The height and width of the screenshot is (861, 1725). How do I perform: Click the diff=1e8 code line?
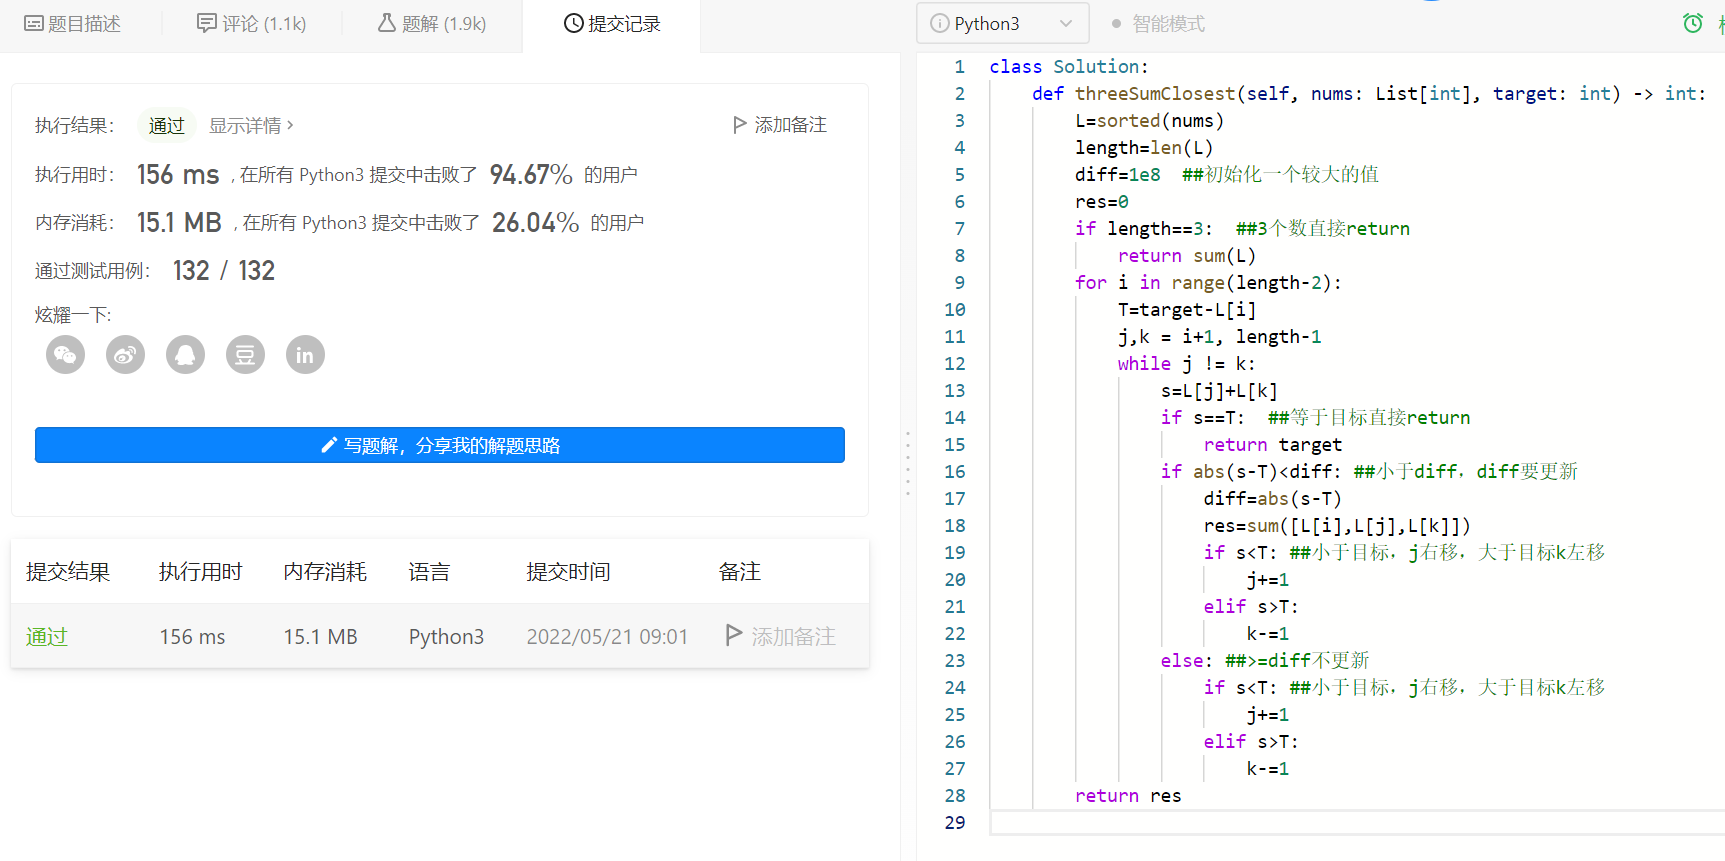[1227, 175]
